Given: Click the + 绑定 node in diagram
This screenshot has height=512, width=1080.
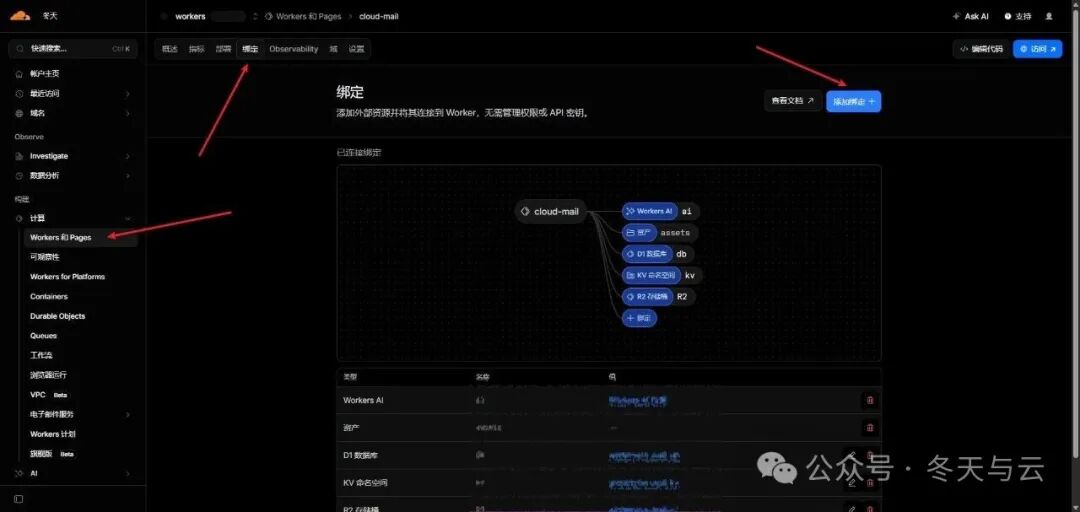Looking at the screenshot, I should [639, 318].
